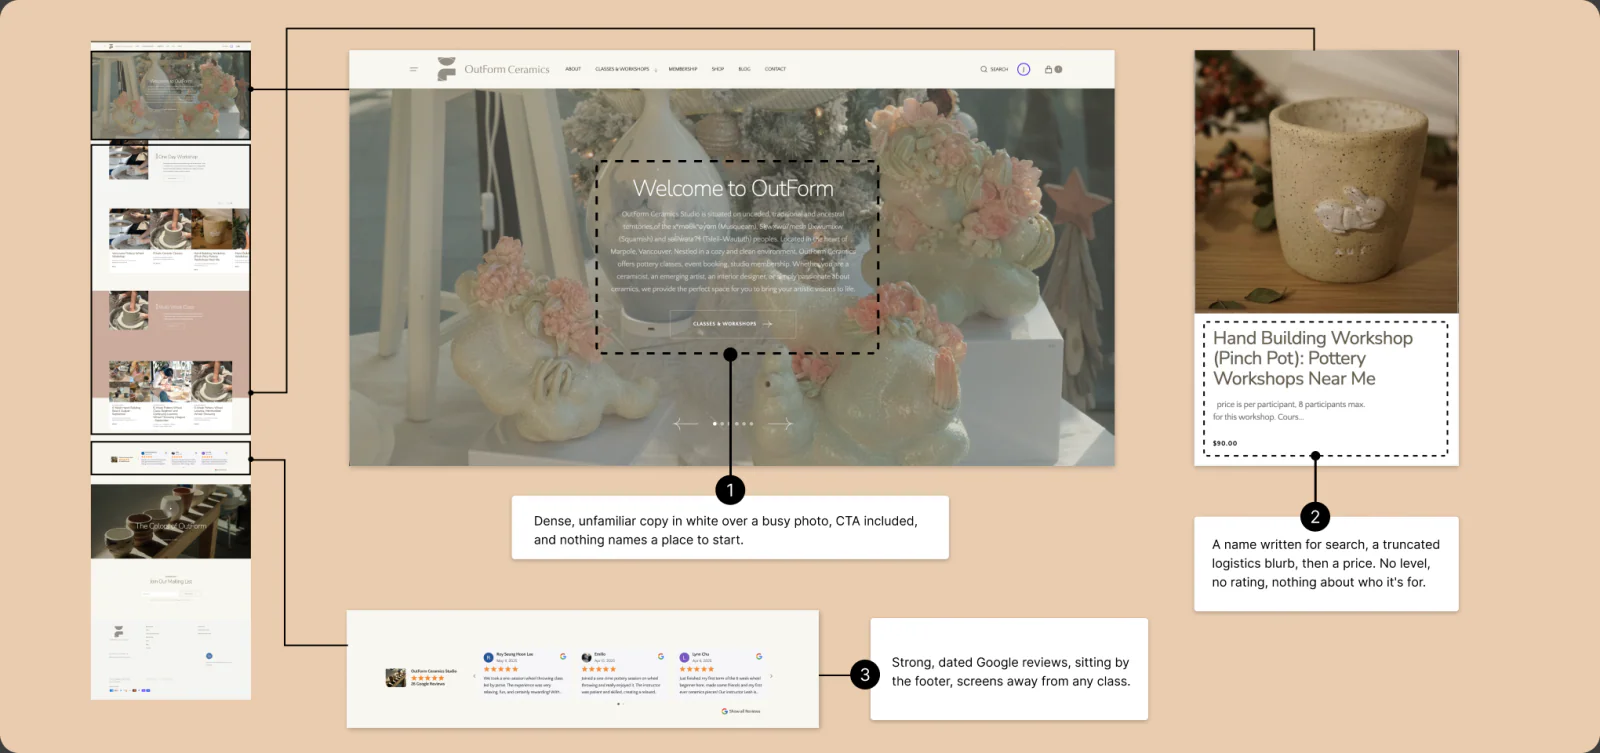Click Roy Seung Hoon Lee's blue avatar
The image size is (1600, 753).
[489, 657]
